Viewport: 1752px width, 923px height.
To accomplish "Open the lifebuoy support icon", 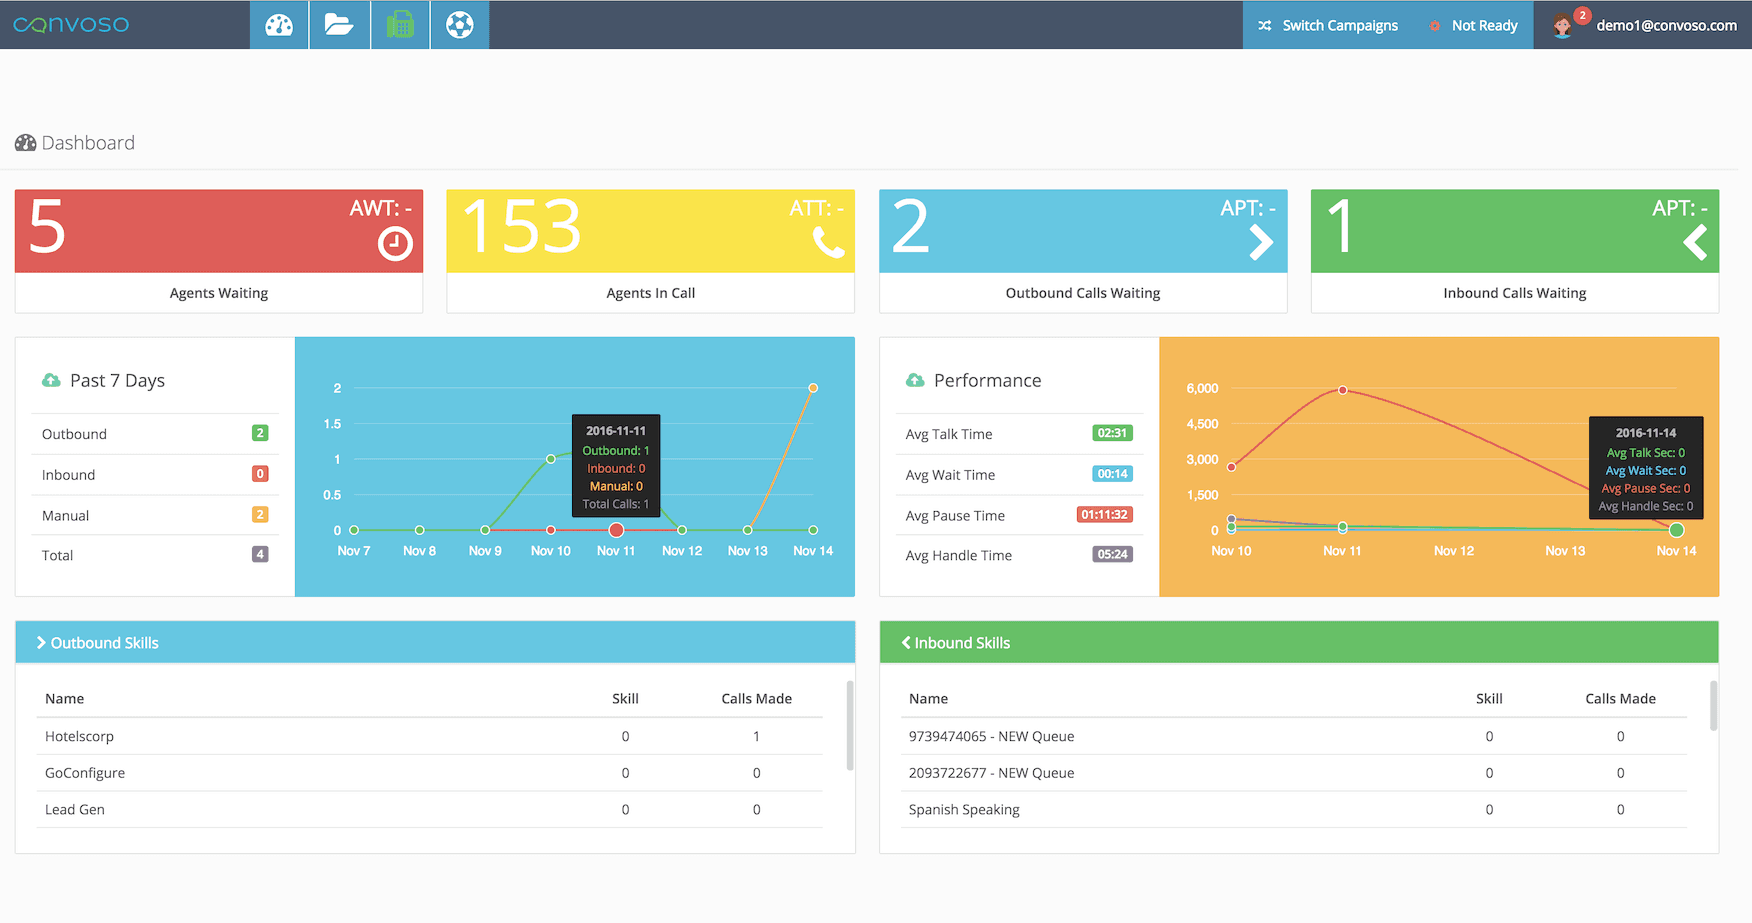I will click(x=460, y=25).
